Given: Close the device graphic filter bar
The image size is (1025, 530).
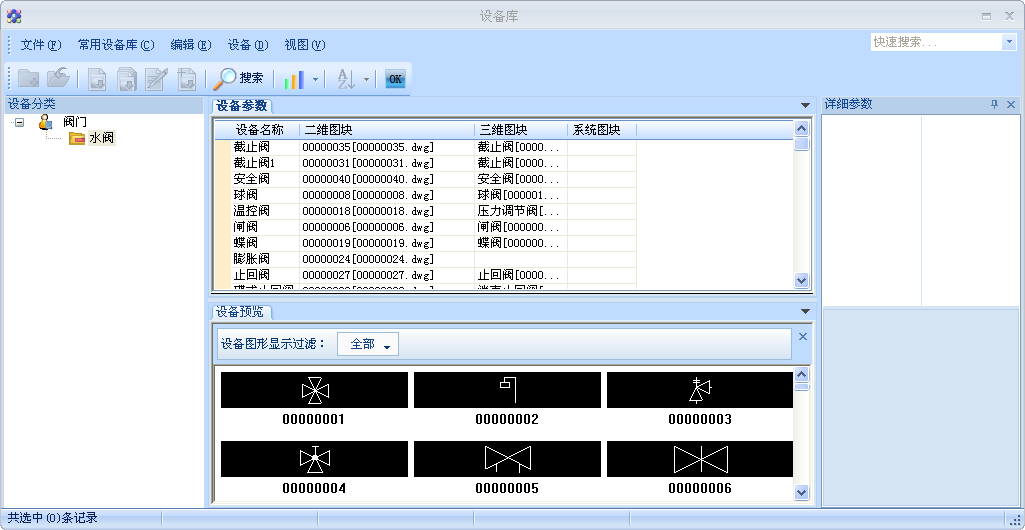Looking at the screenshot, I should click(802, 337).
